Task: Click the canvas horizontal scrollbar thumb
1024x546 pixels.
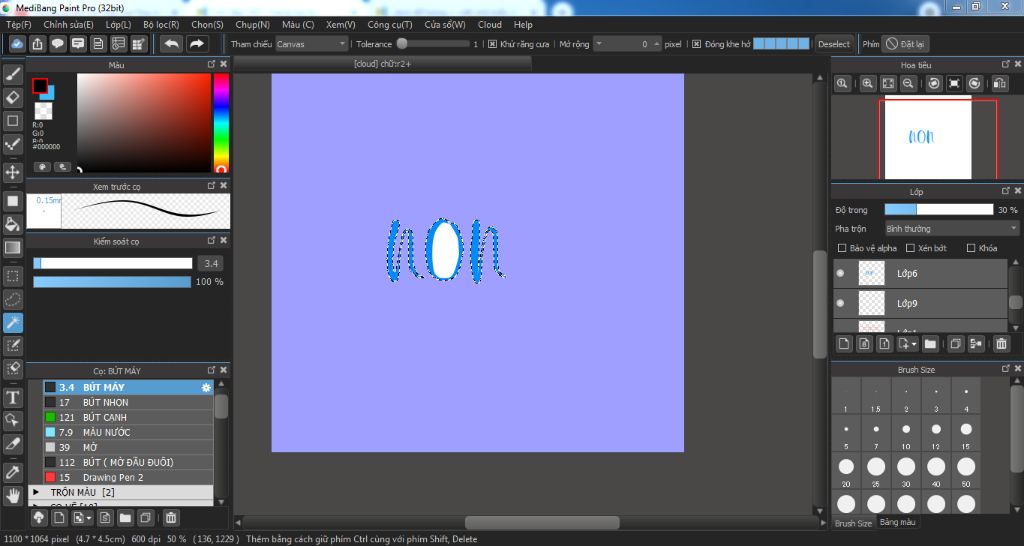Action: 542,522
